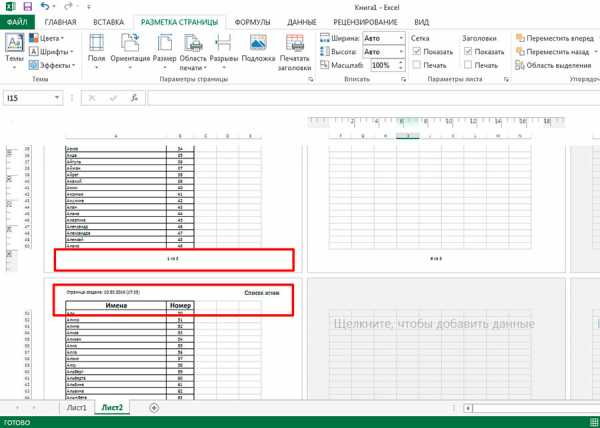The image size is (600, 428).
Task: Open Параметры листа dialog launcher
Action: (x=507, y=79)
